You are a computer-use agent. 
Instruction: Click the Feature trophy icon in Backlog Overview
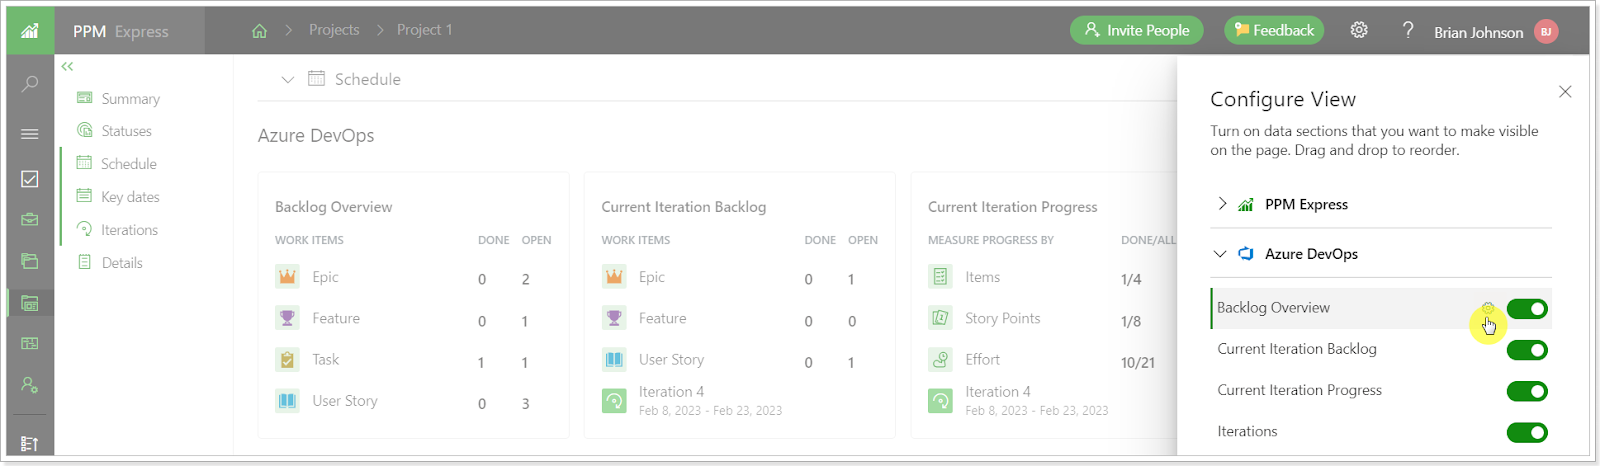pyautogui.click(x=287, y=318)
